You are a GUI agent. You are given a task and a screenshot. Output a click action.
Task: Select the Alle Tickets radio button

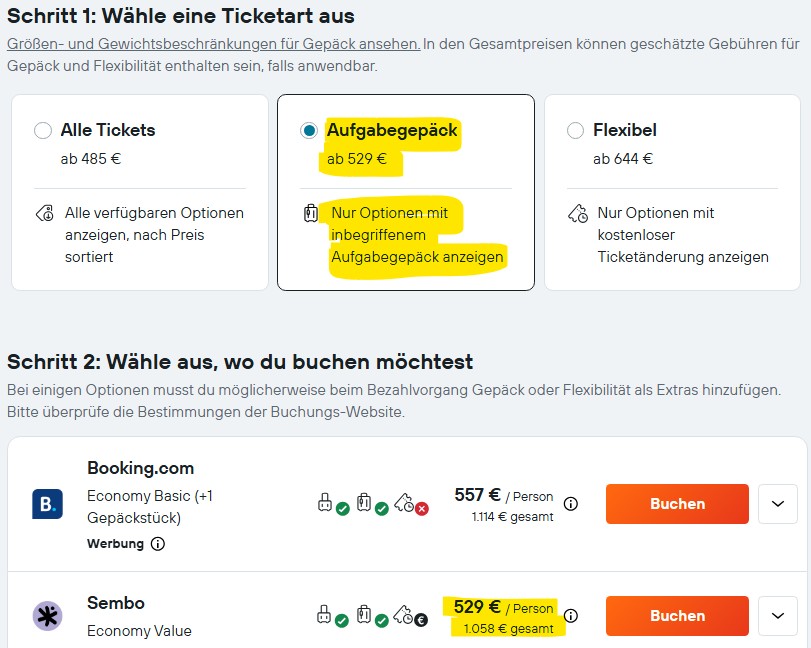42,130
